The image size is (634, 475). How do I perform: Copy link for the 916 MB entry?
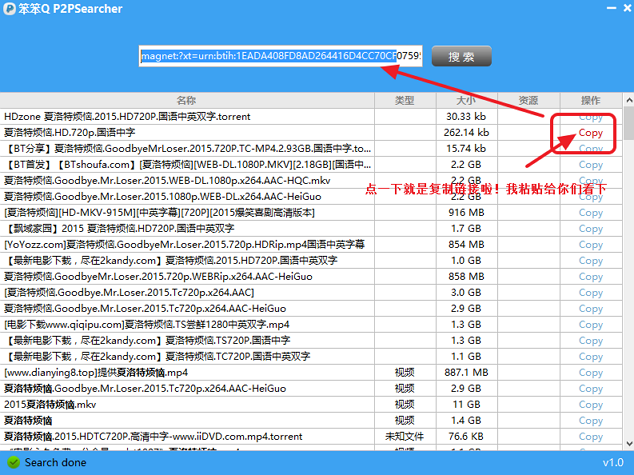click(x=590, y=213)
